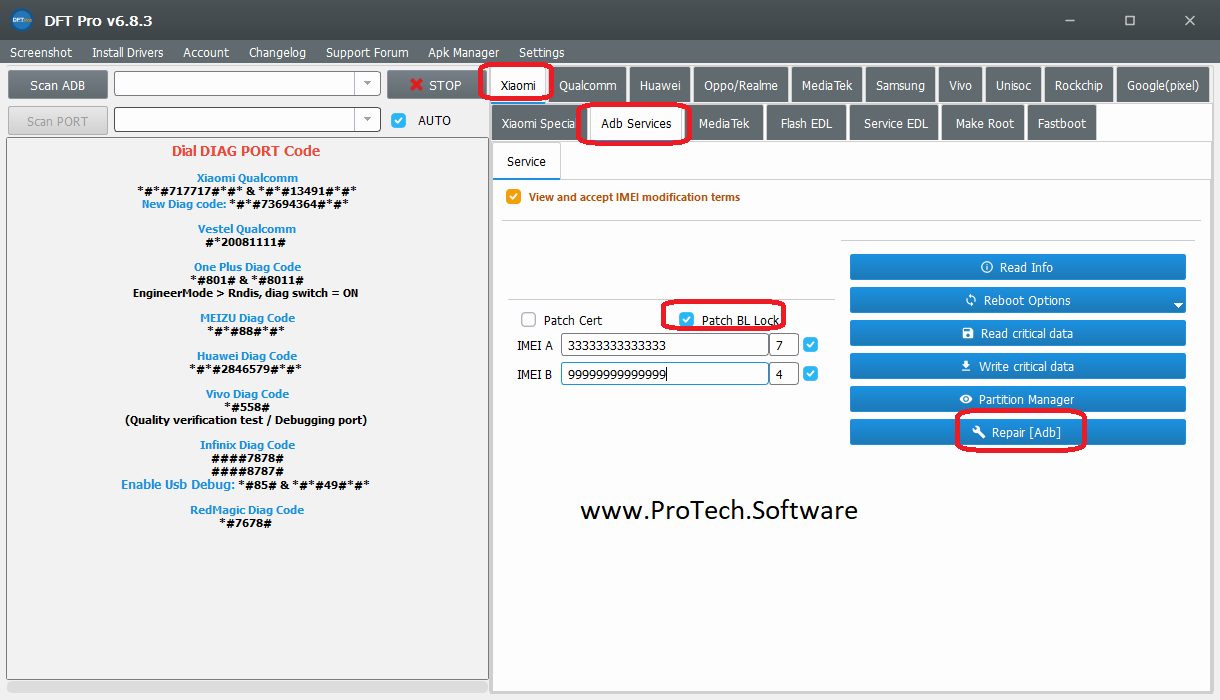Switch to the Adb Services sub-tab
1220x700 pixels.
tap(636, 123)
